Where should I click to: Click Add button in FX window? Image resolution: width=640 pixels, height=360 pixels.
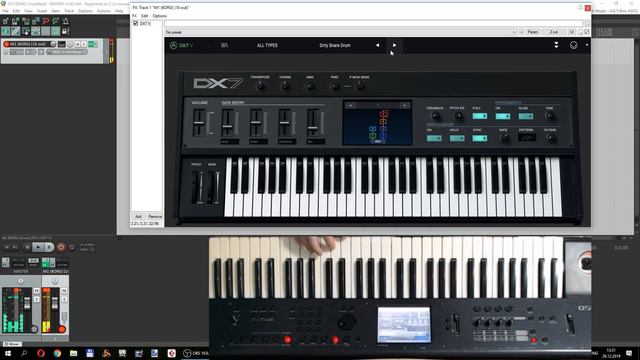pos(138,216)
